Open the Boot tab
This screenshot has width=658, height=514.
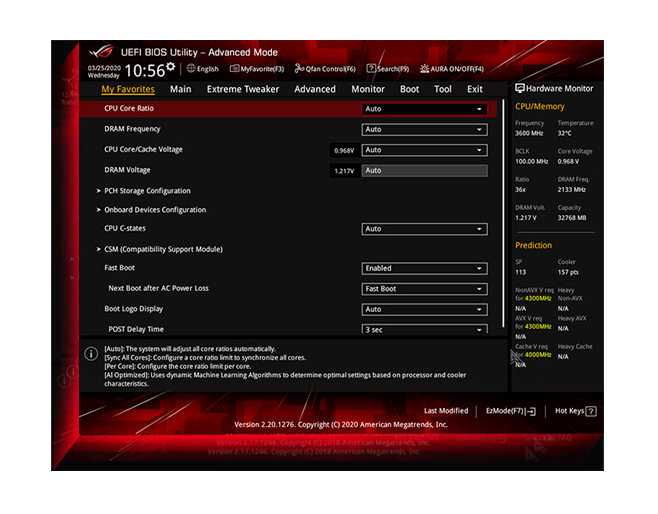coord(410,89)
